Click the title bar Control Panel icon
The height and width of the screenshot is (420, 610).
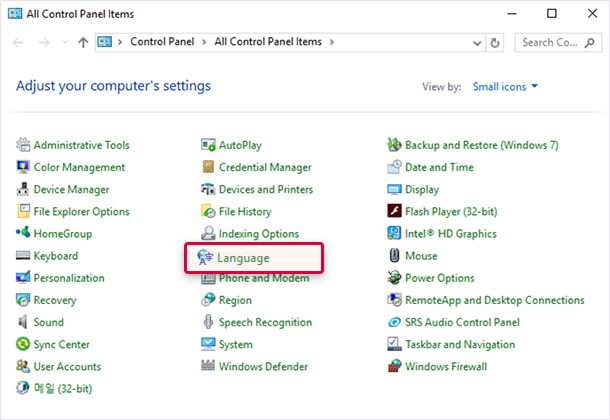[15, 14]
